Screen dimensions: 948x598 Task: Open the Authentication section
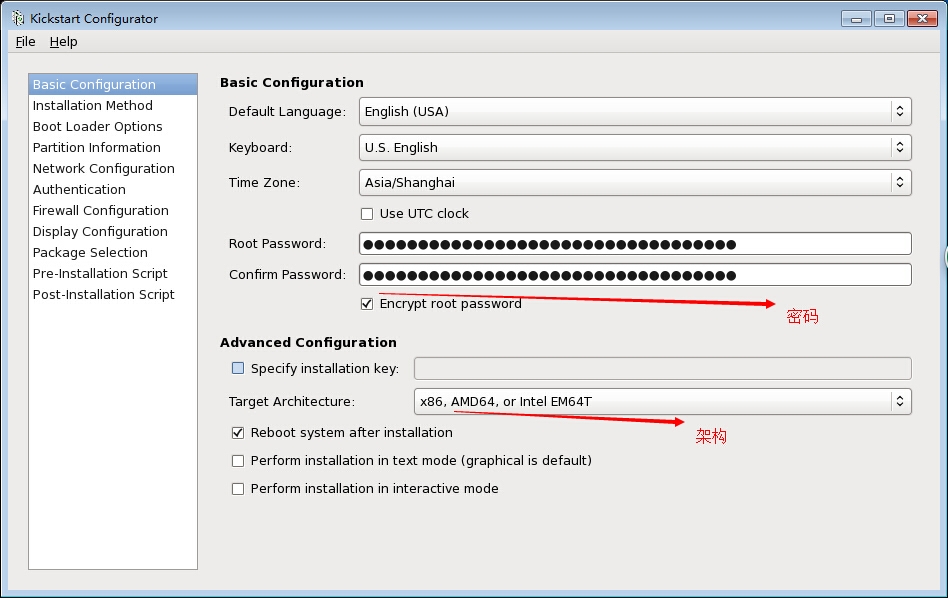[113, 190]
